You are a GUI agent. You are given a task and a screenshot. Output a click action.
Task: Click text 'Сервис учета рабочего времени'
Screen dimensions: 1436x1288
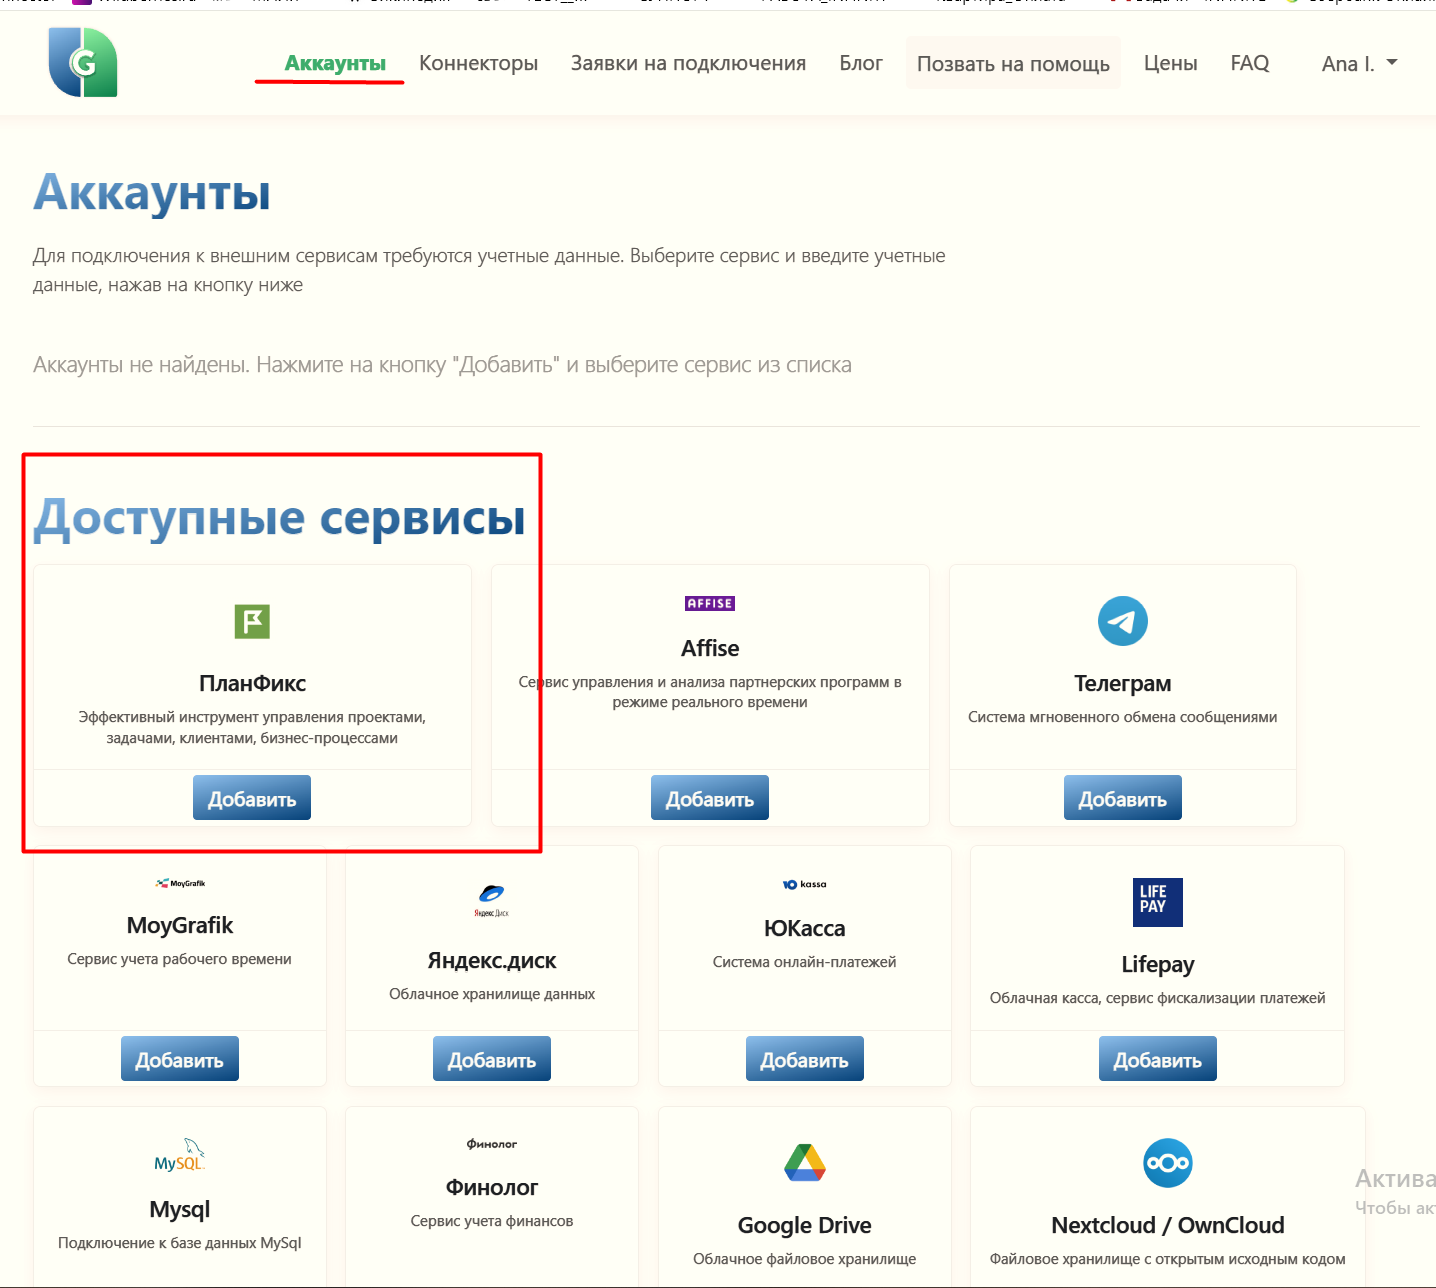(x=180, y=959)
